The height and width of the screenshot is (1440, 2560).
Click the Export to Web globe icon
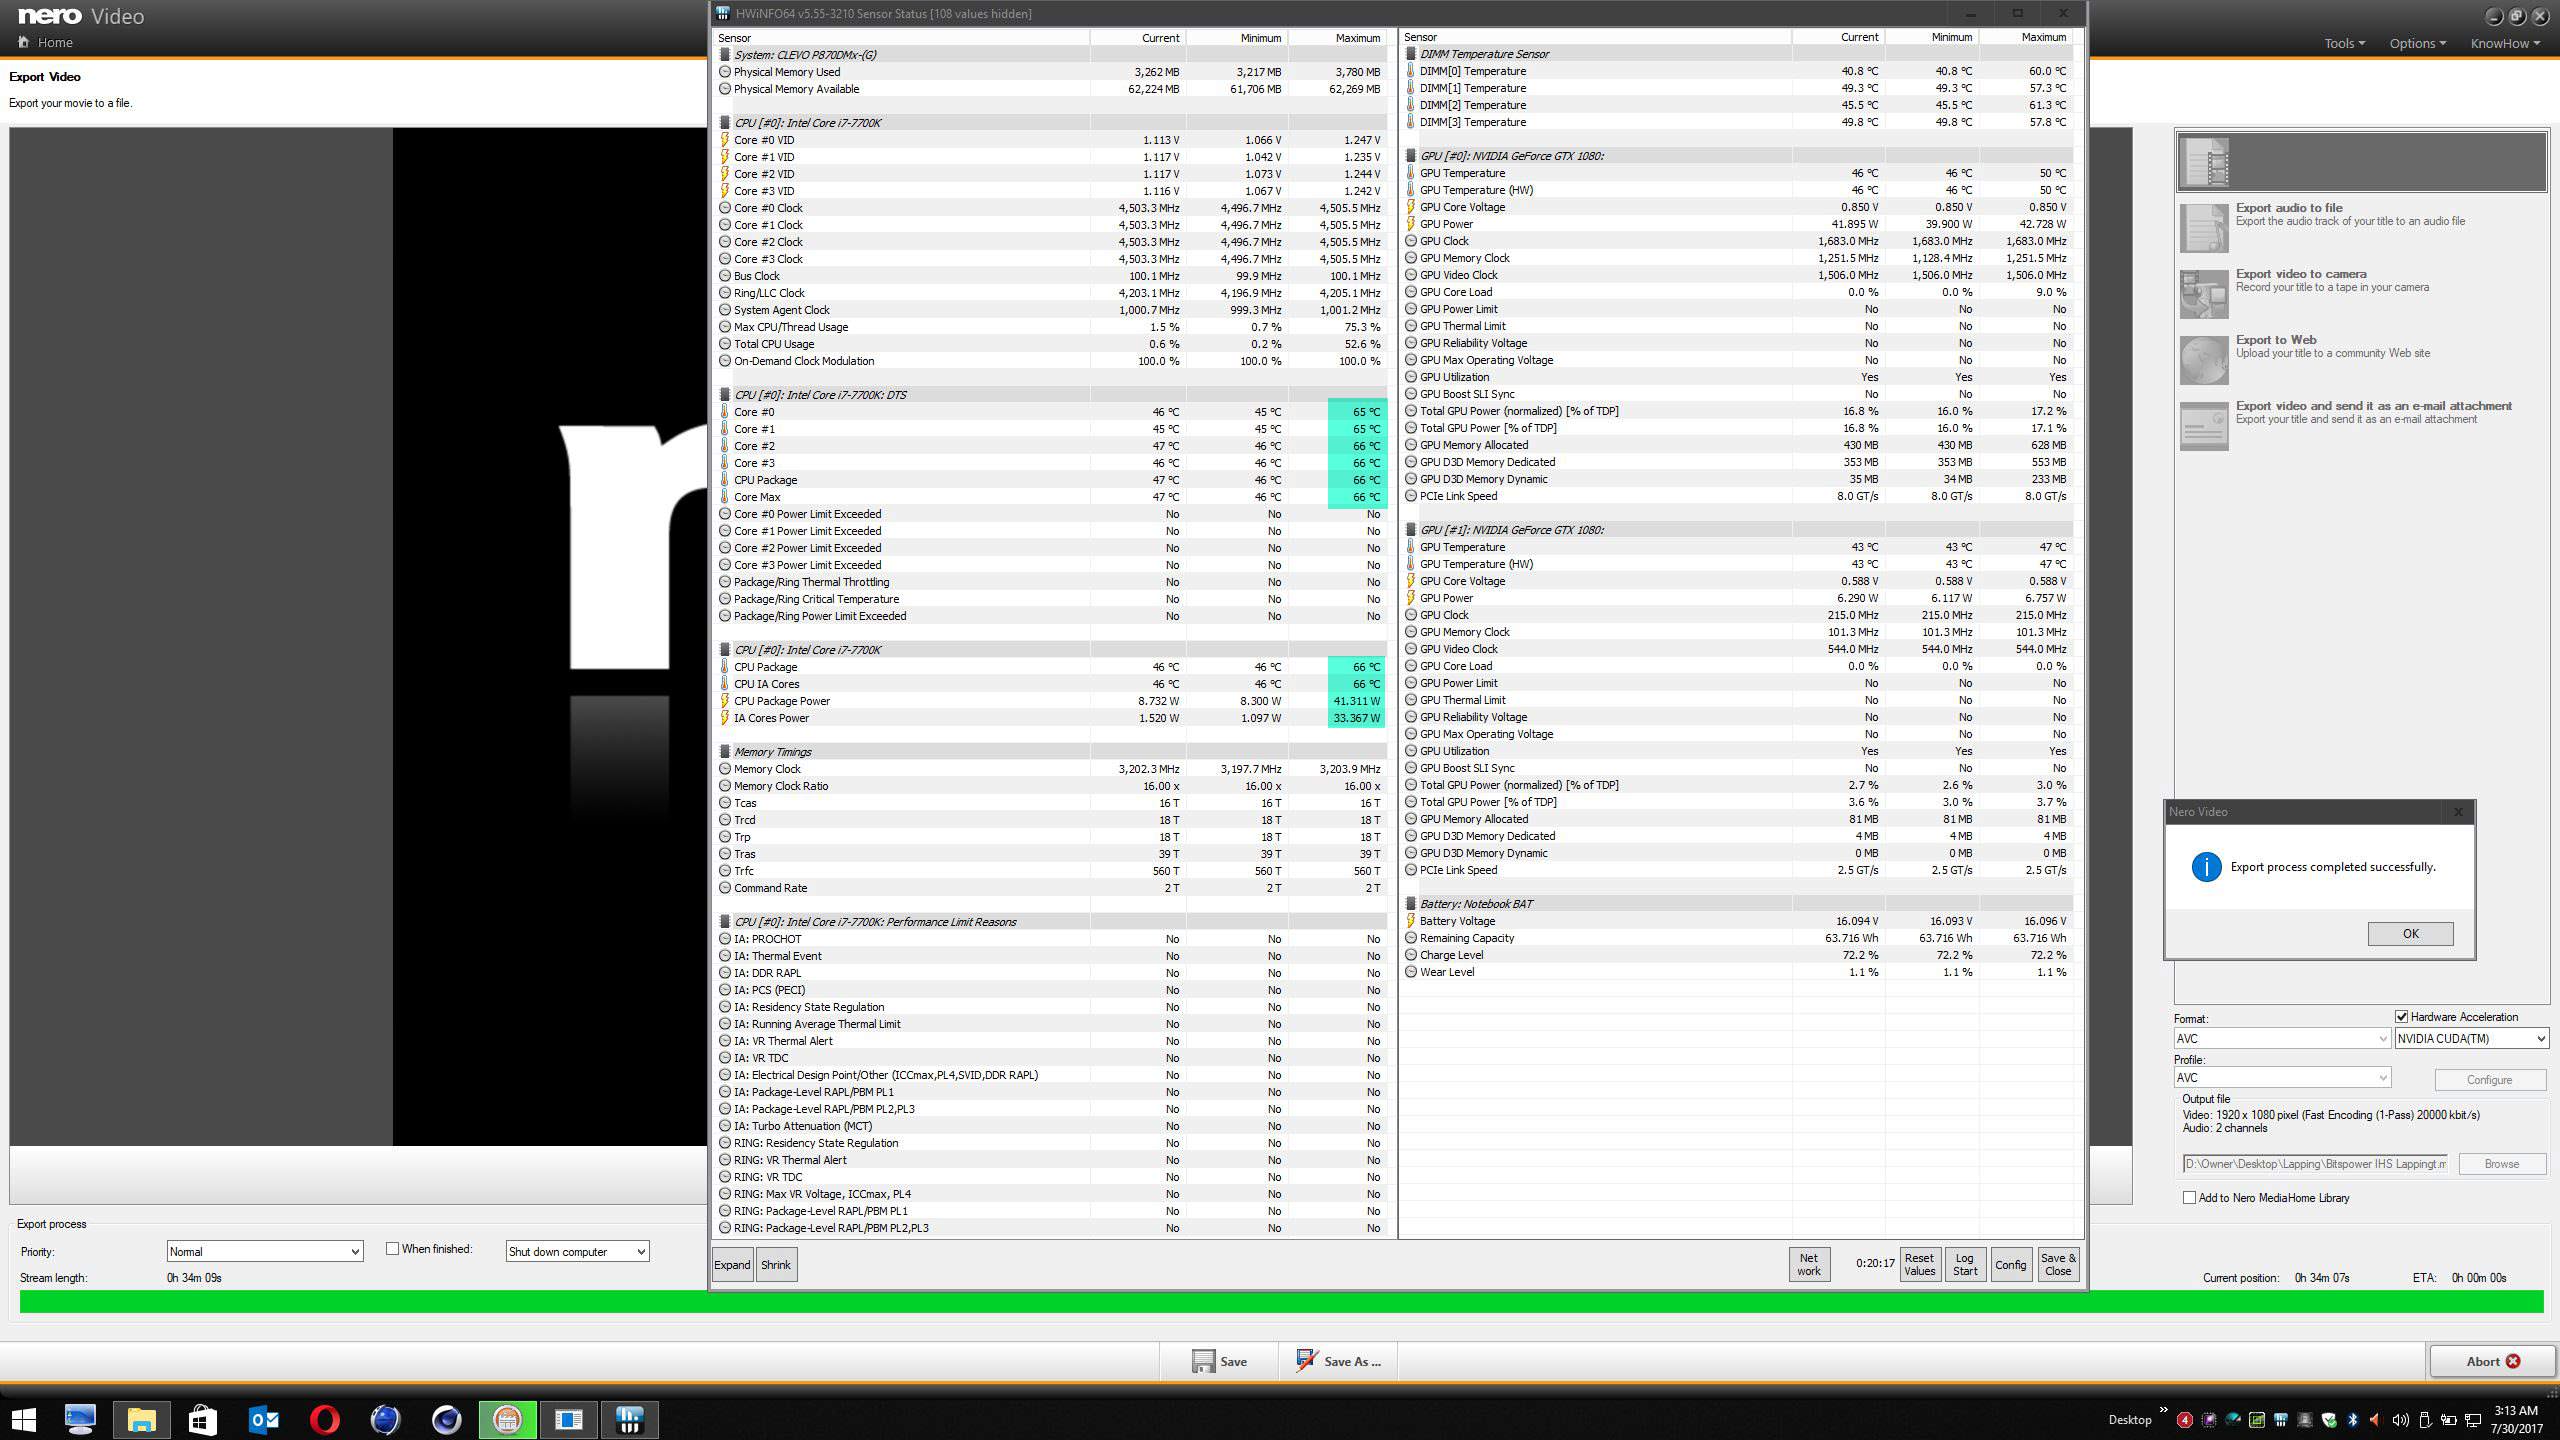pyautogui.click(x=2204, y=360)
